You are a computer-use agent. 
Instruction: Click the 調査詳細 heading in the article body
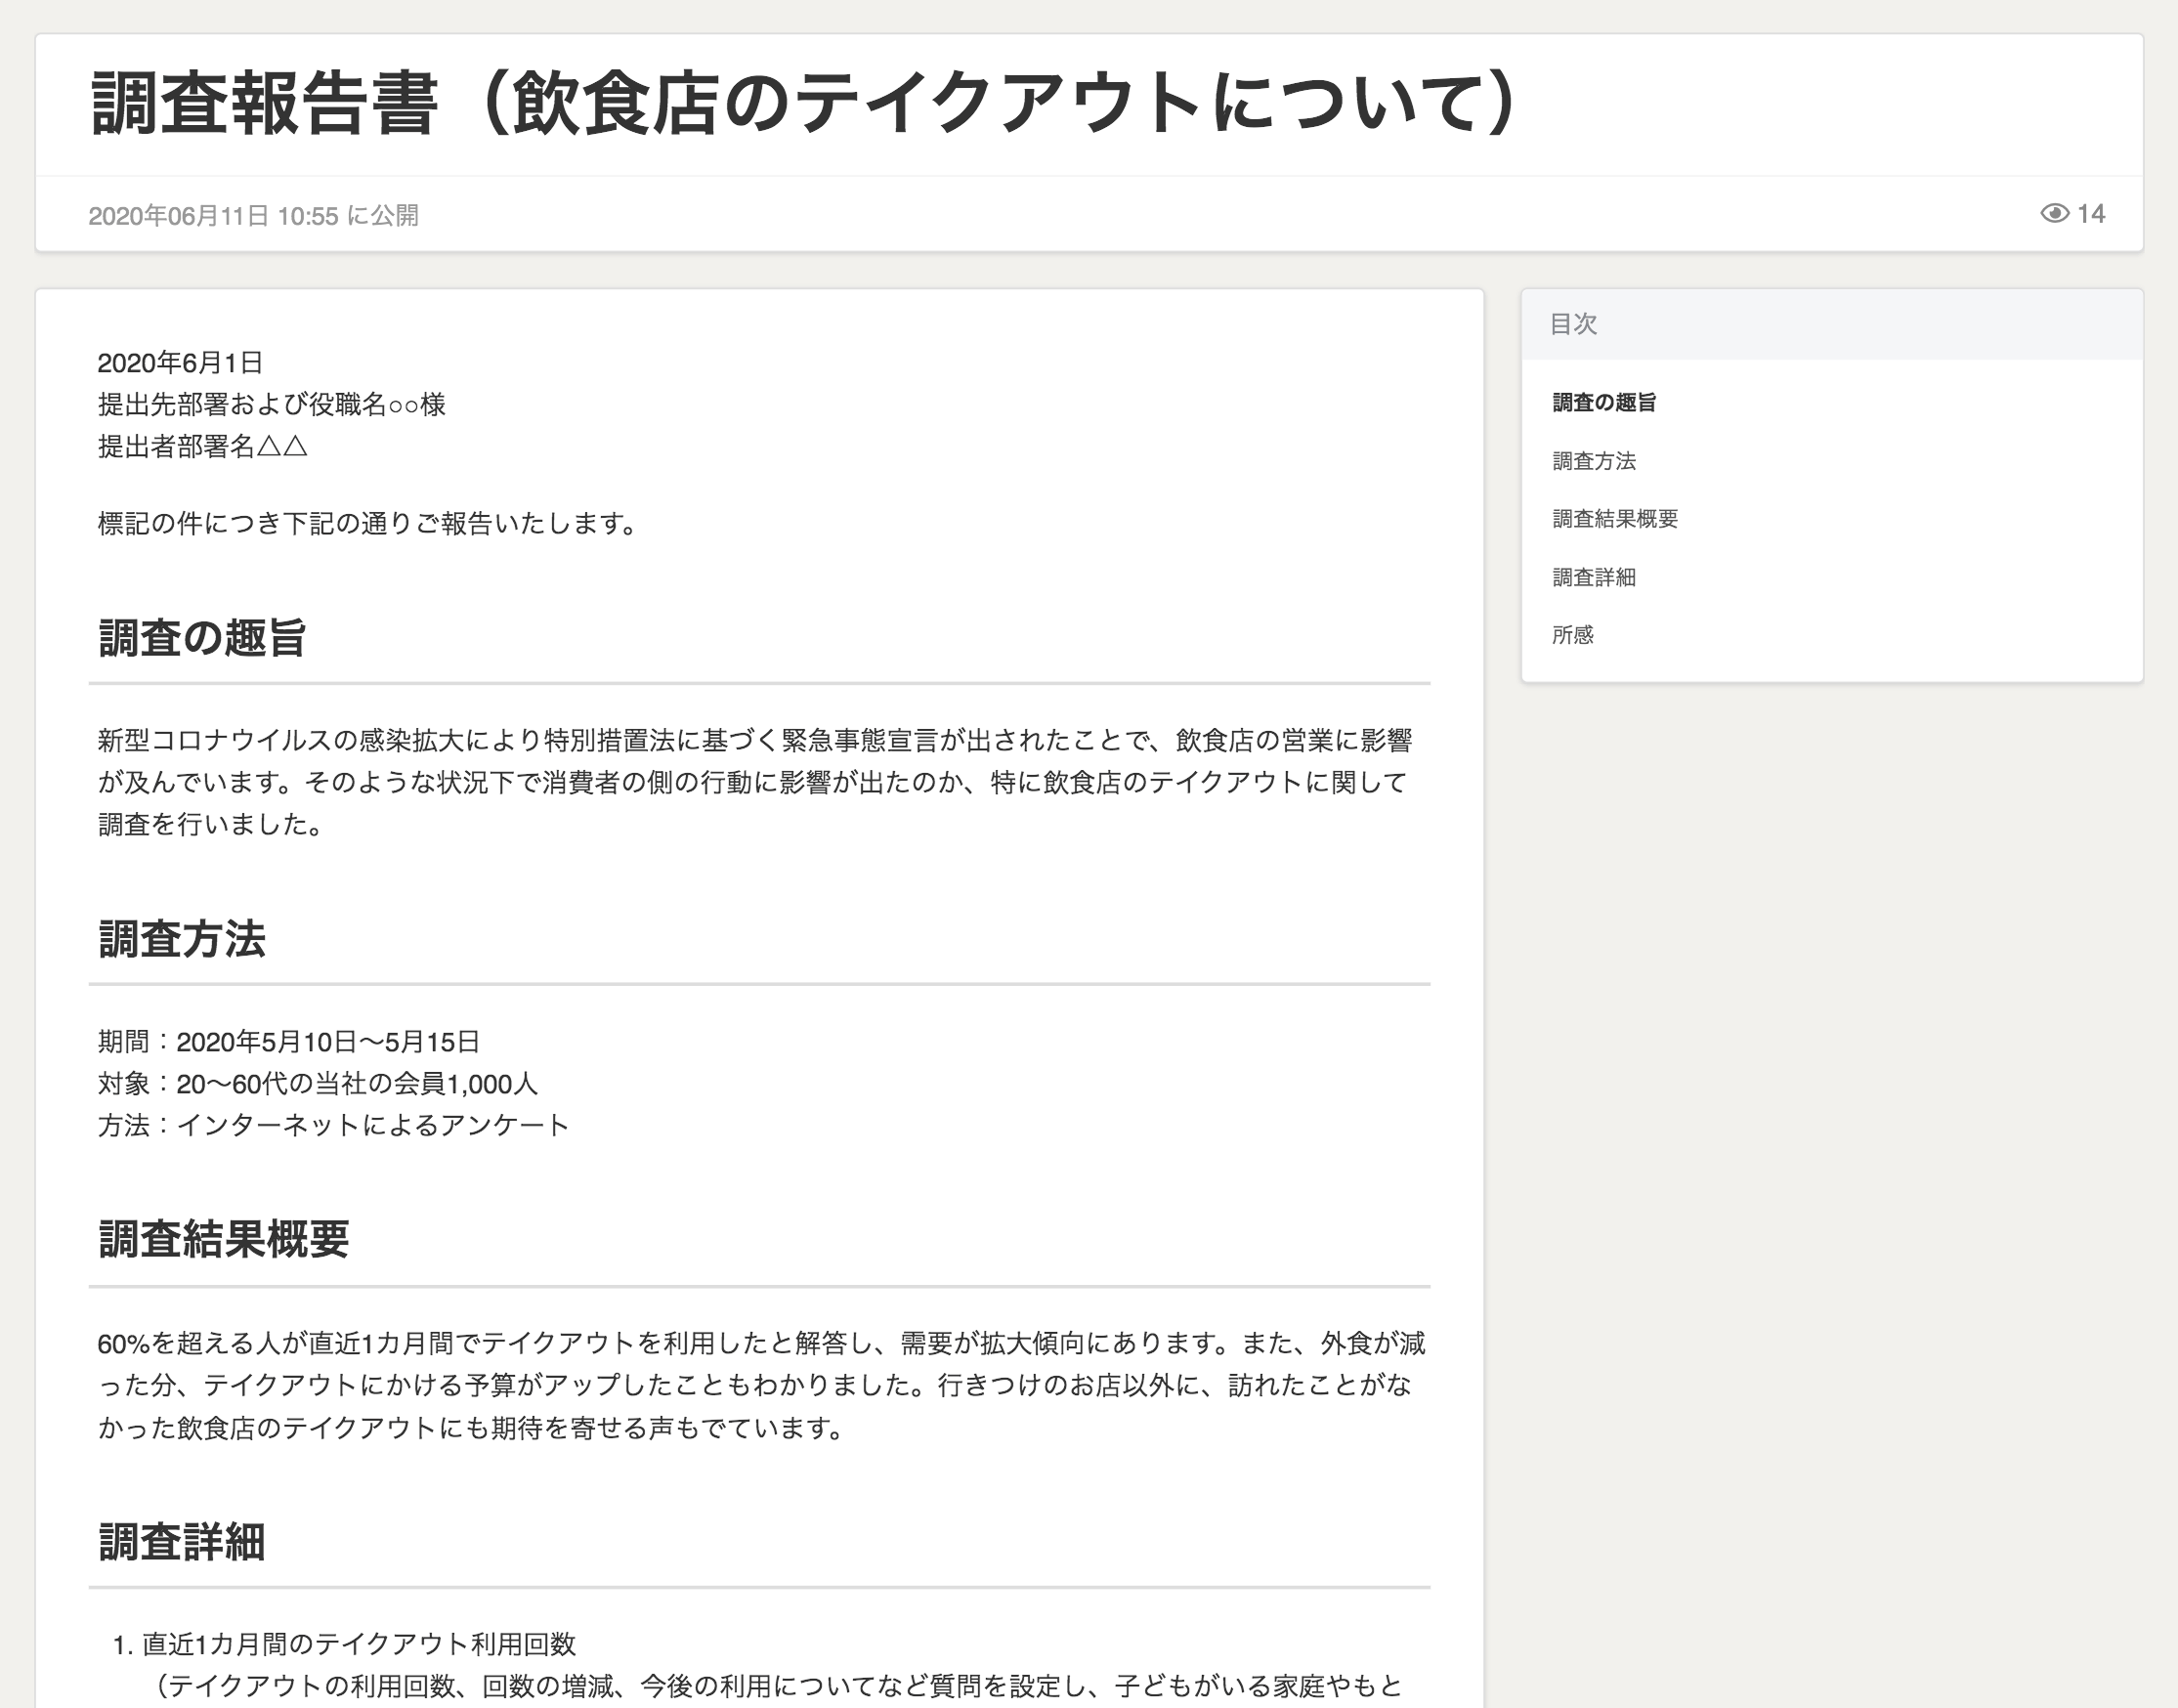181,1541
